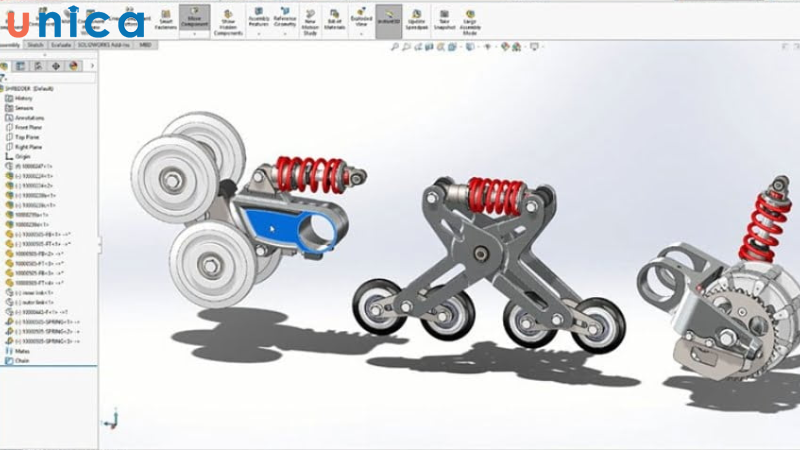Select the Sensors folder

(x=19, y=108)
